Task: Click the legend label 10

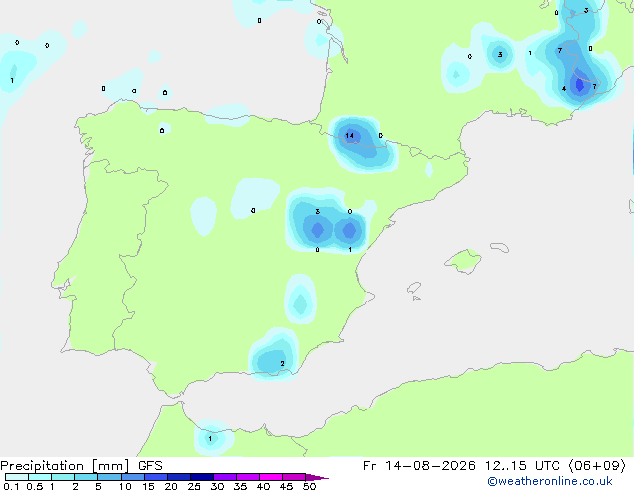Action: click(x=125, y=486)
